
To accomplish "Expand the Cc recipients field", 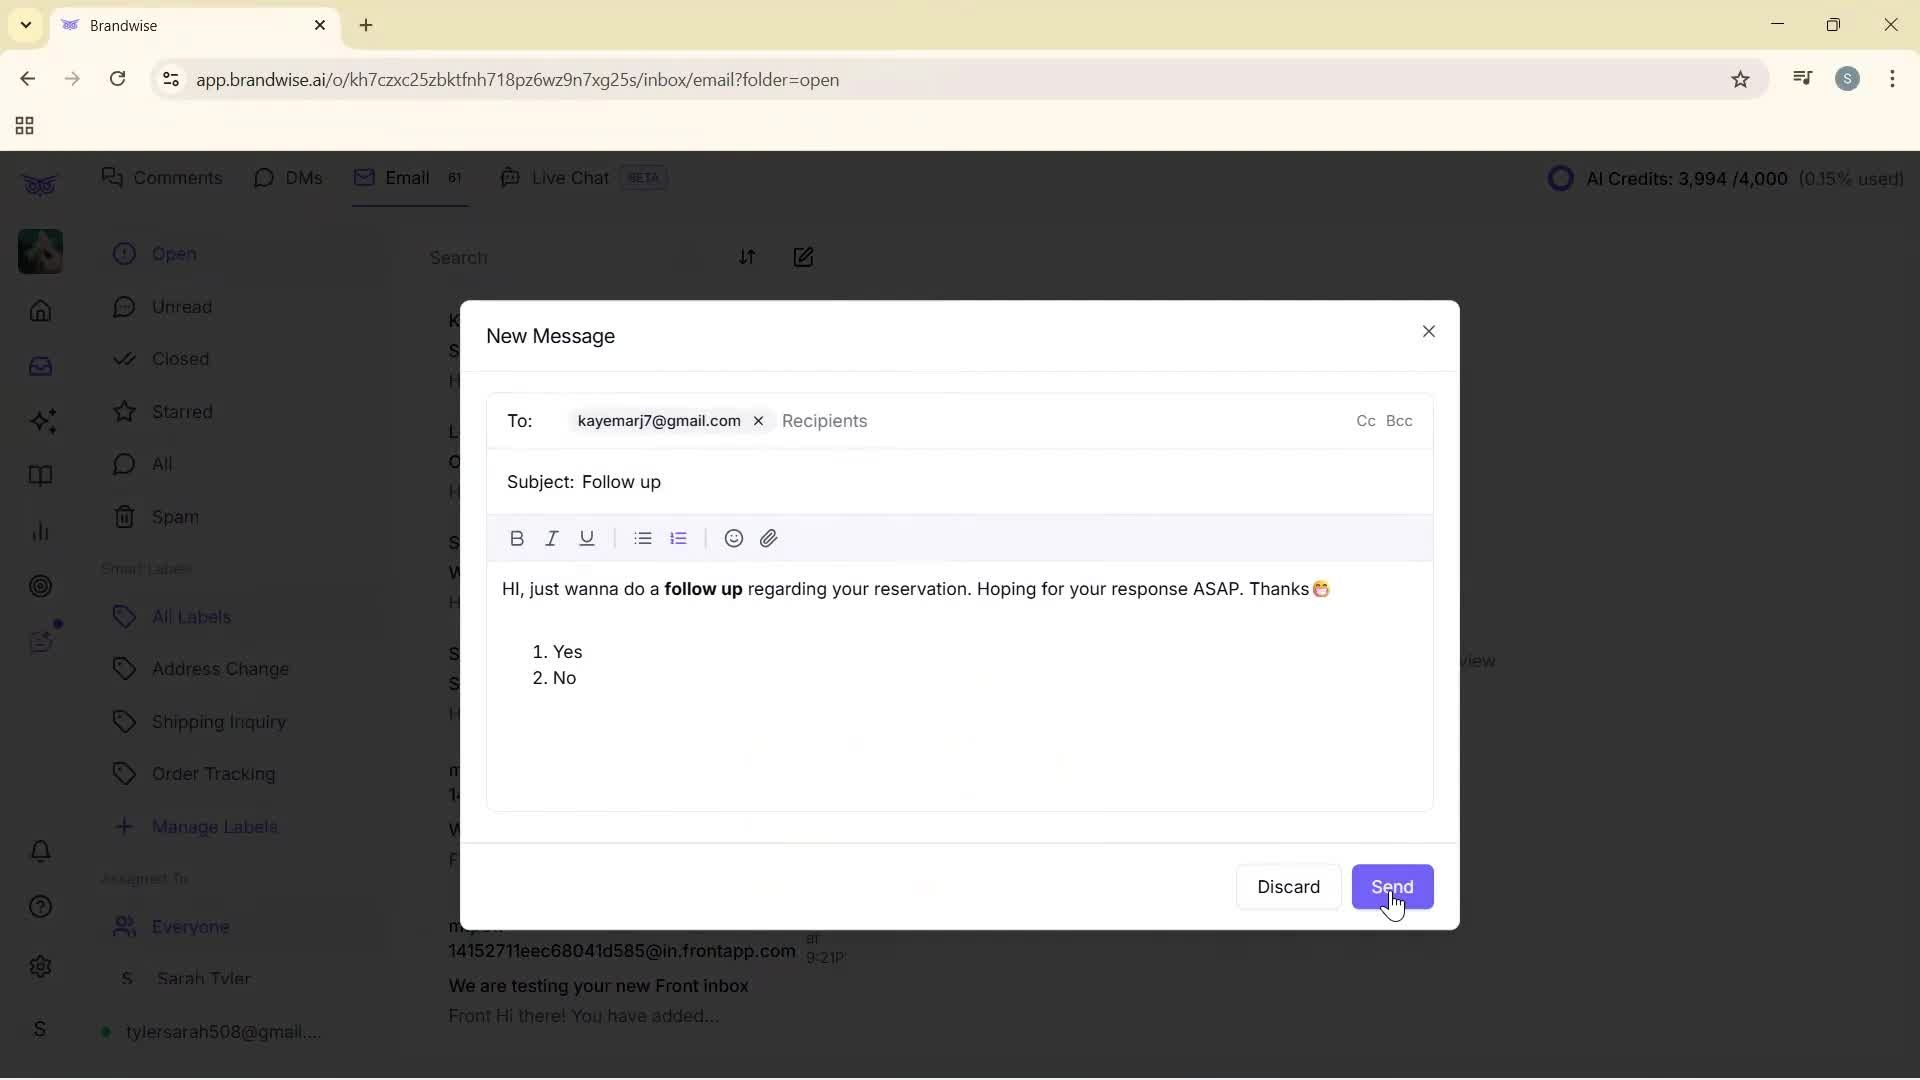I will click(x=1365, y=421).
